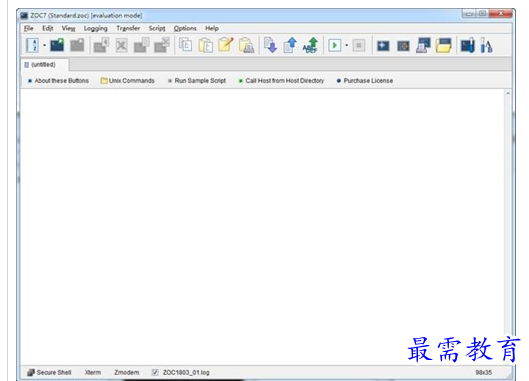
Task: Click the monitor with printer icon
Action: tap(423, 45)
